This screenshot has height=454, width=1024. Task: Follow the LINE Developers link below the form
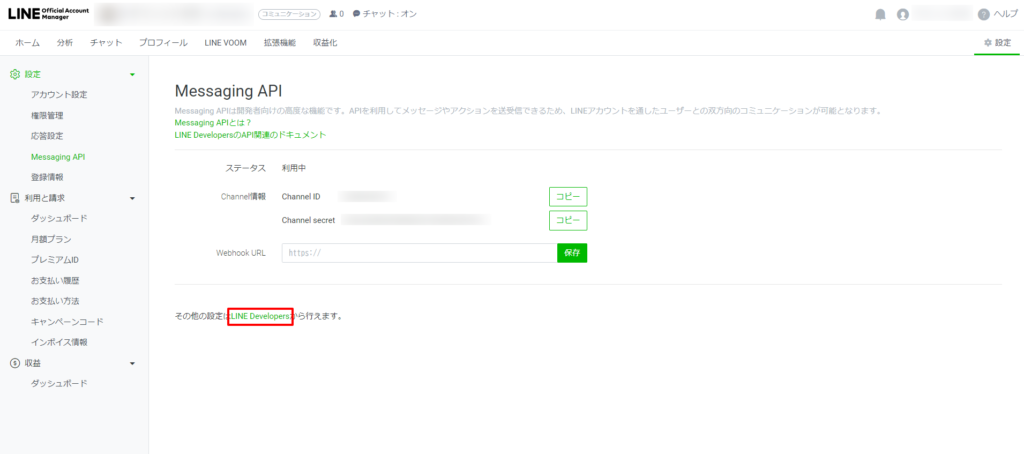[260, 316]
